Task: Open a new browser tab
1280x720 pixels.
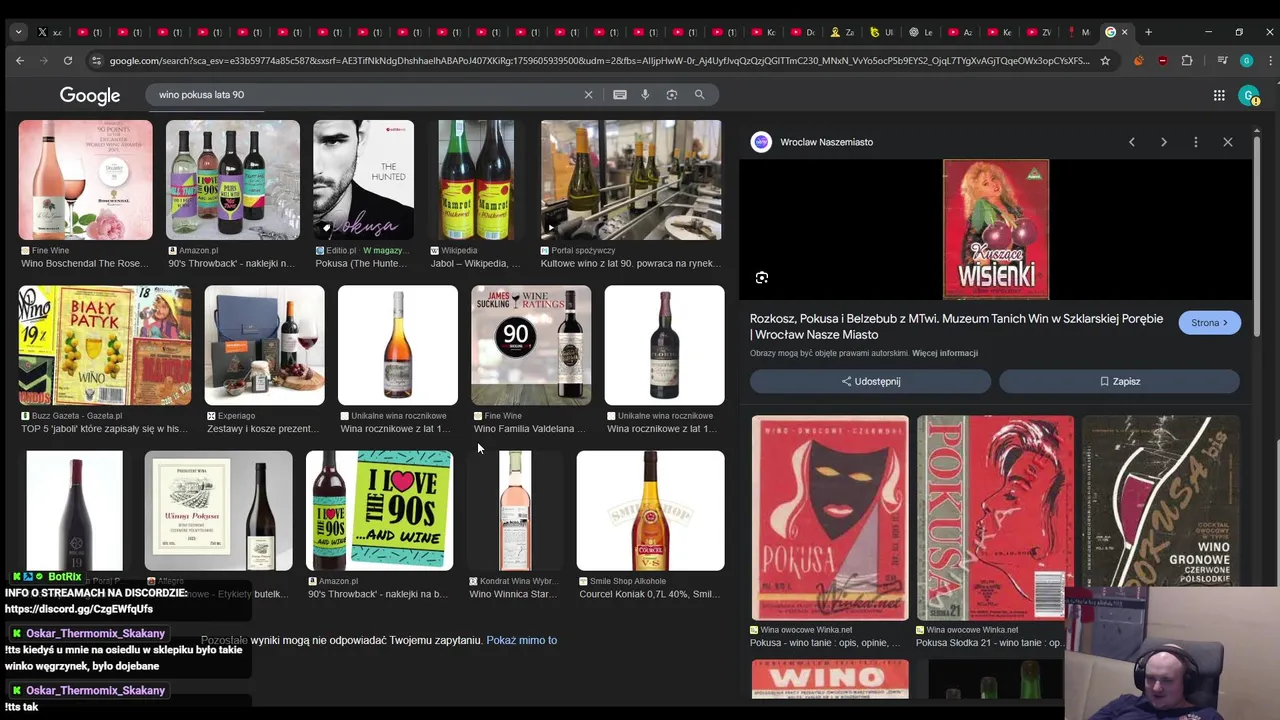Action: [1148, 32]
